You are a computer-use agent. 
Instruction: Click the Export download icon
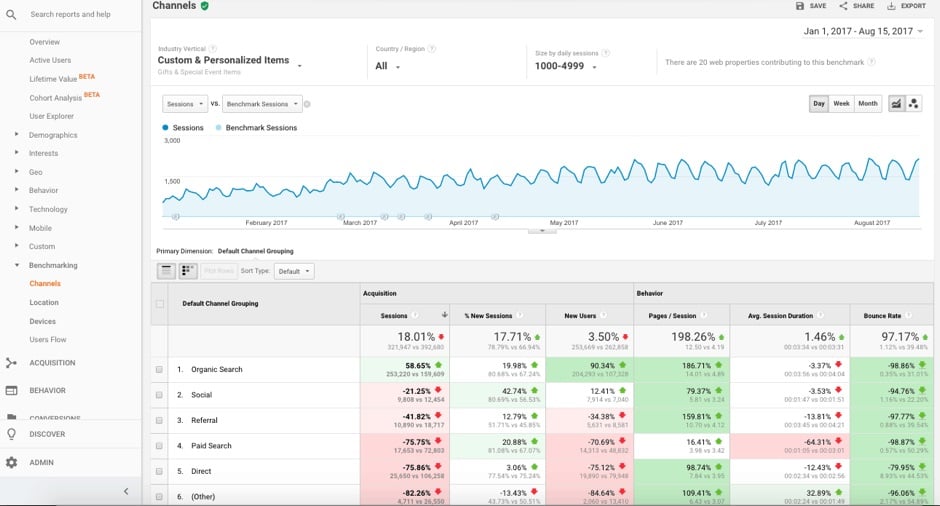(x=891, y=5)
